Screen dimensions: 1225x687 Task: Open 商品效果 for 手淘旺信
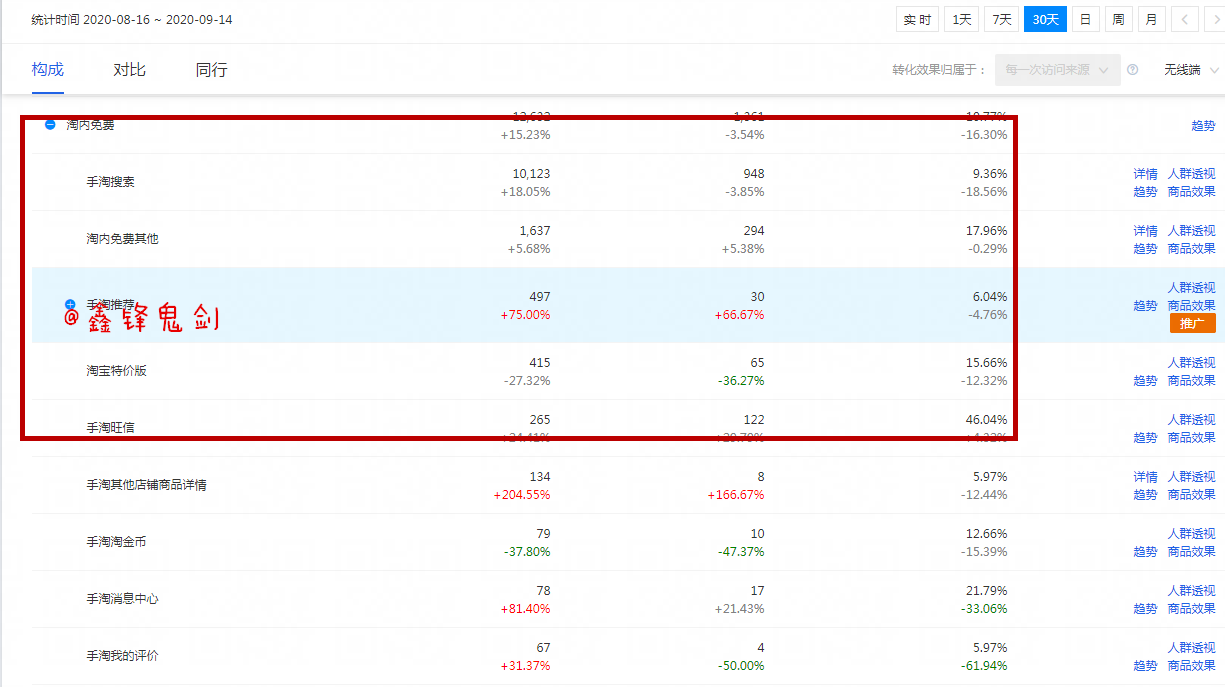(x=1191, y=438)
